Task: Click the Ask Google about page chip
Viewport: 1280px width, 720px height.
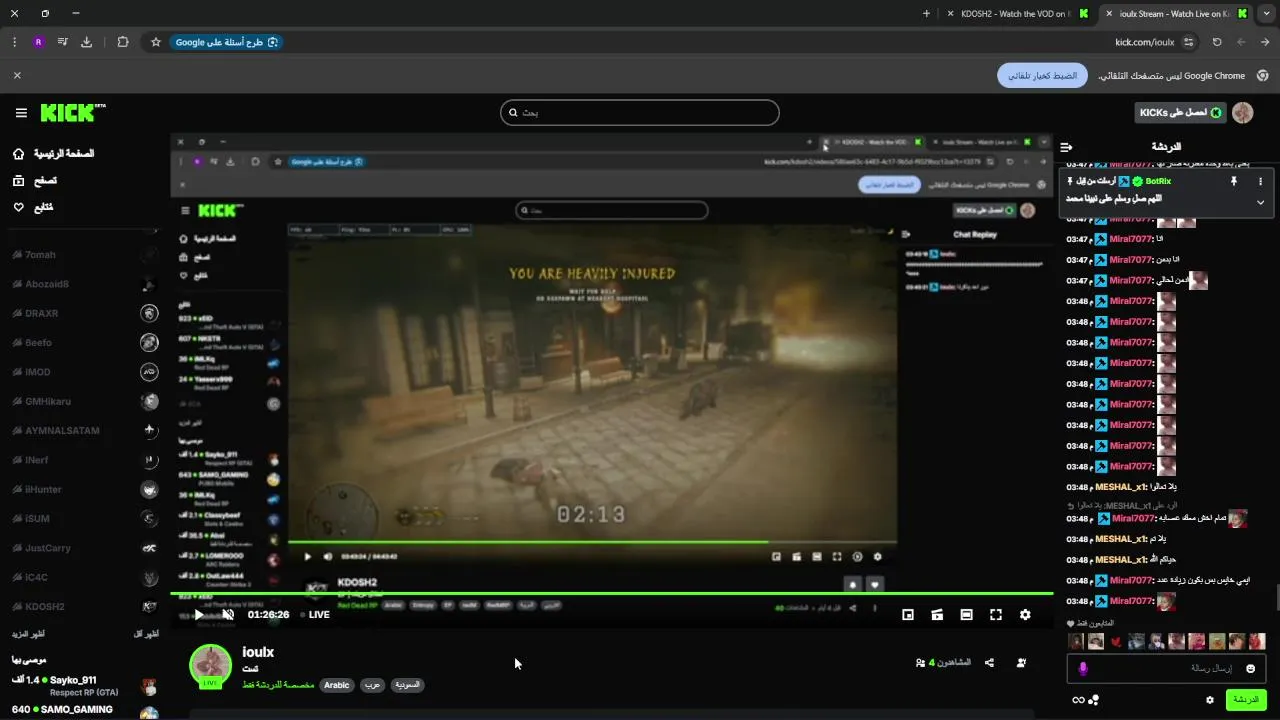Action: pyautogui.click(x=226, y=42)
